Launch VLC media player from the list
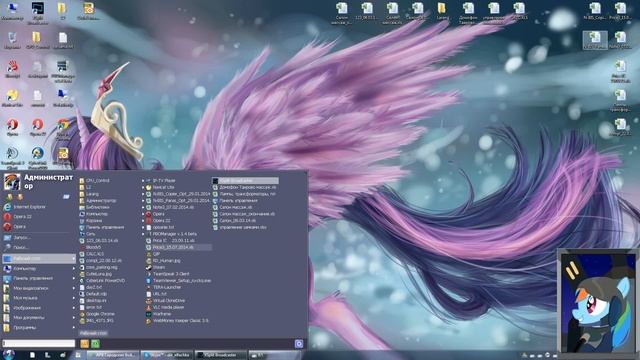The width and height of the screenshot is (640, 360). point(165,307)
